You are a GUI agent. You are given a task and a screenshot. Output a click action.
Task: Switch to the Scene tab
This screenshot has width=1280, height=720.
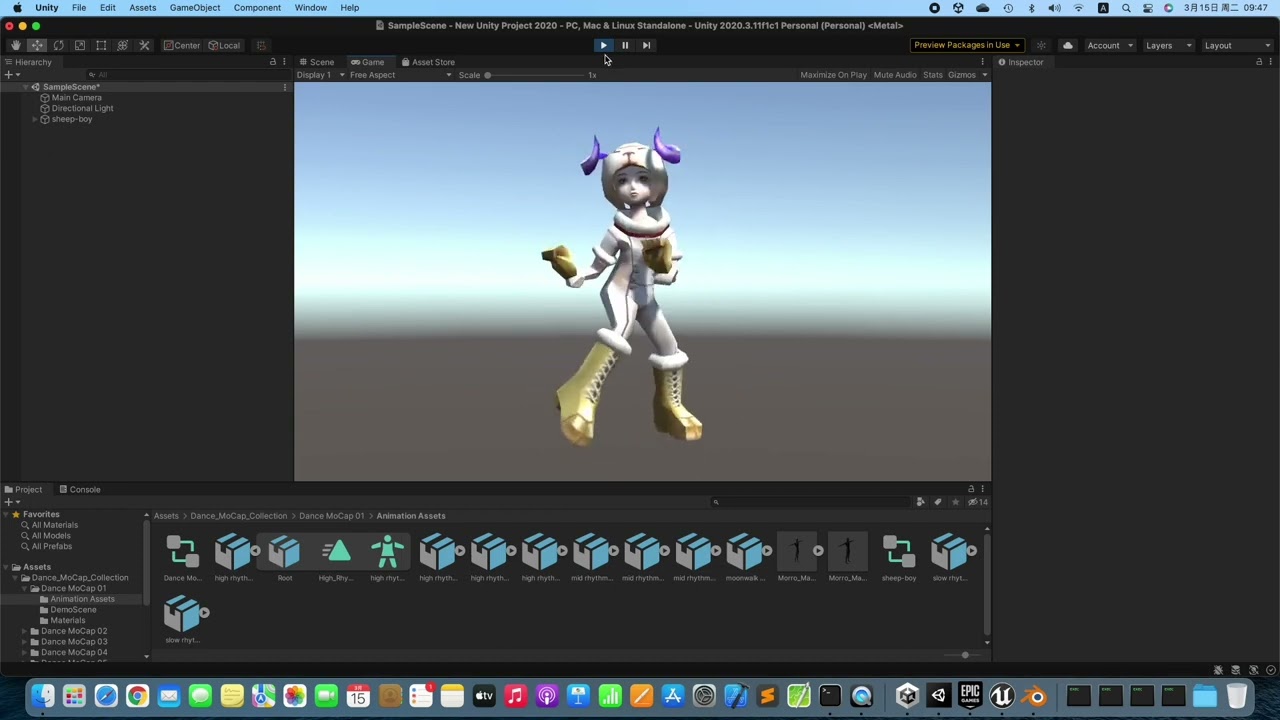315,62
